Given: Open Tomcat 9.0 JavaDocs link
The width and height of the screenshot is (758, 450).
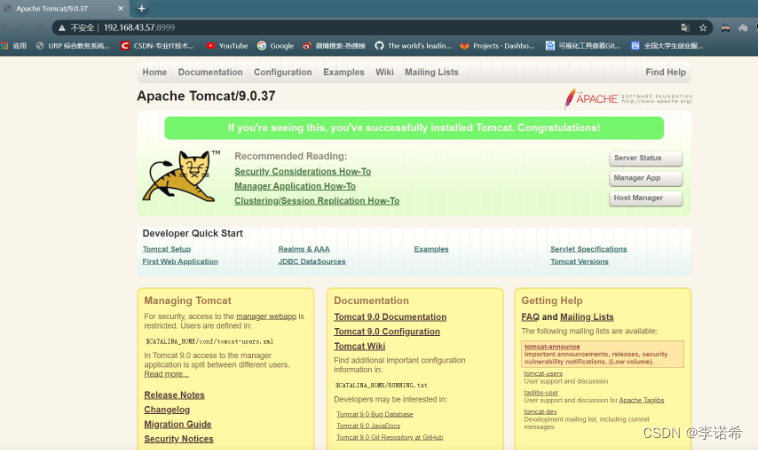Looking at the screenshot, I should click(x=368, y=426).
